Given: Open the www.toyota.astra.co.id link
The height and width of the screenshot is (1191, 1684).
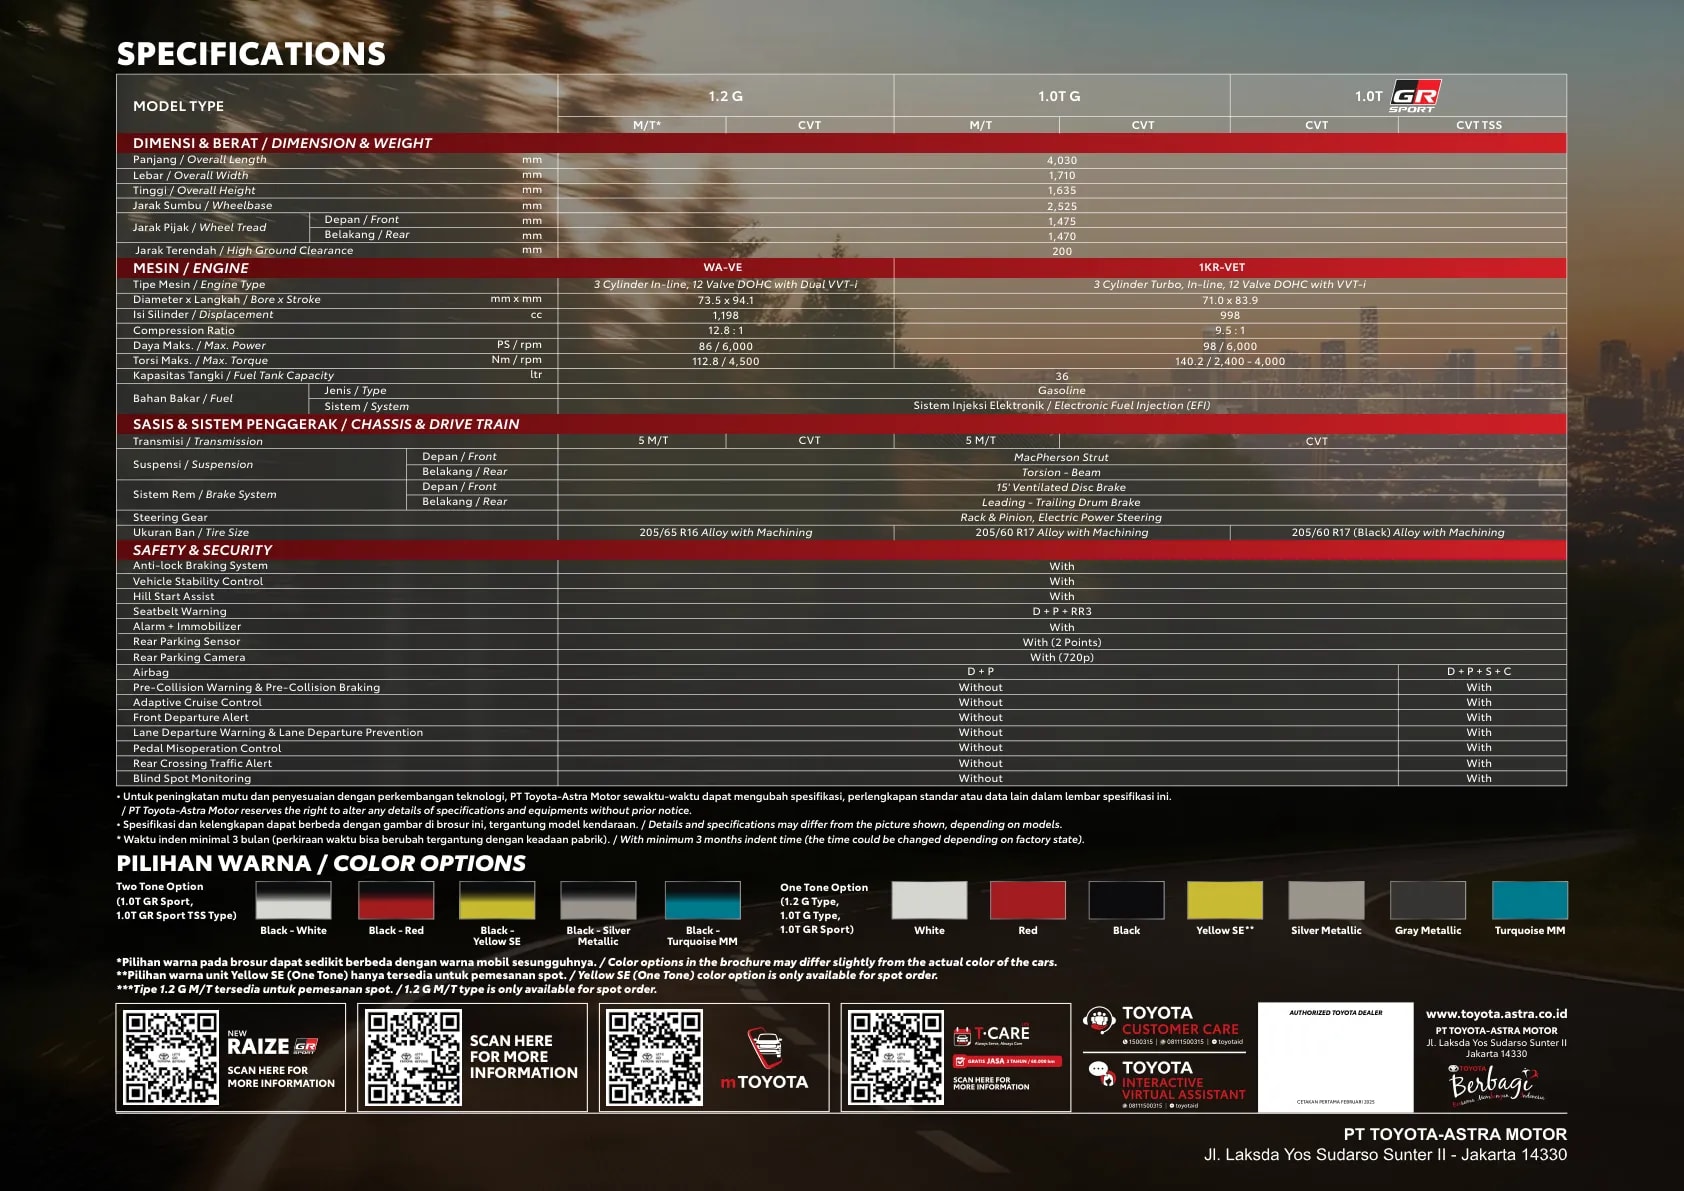Looking at the screenshot, I should (1496, 1014).
